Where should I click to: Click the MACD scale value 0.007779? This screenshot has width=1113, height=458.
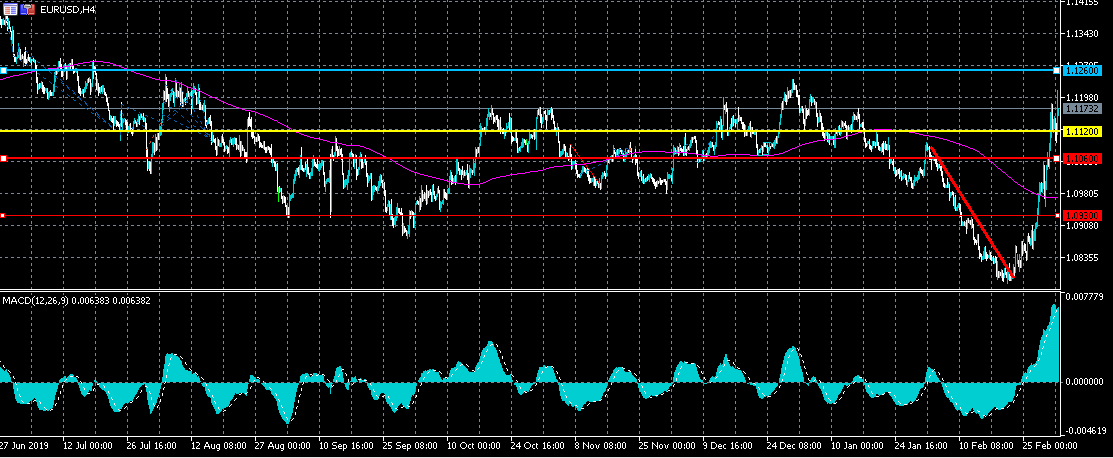point(1085,297)
